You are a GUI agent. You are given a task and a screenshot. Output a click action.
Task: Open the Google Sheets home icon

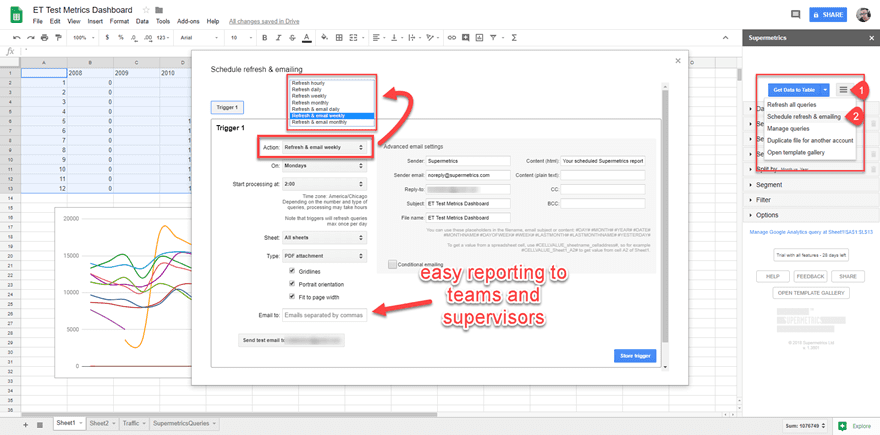click(x=16, y=15)
